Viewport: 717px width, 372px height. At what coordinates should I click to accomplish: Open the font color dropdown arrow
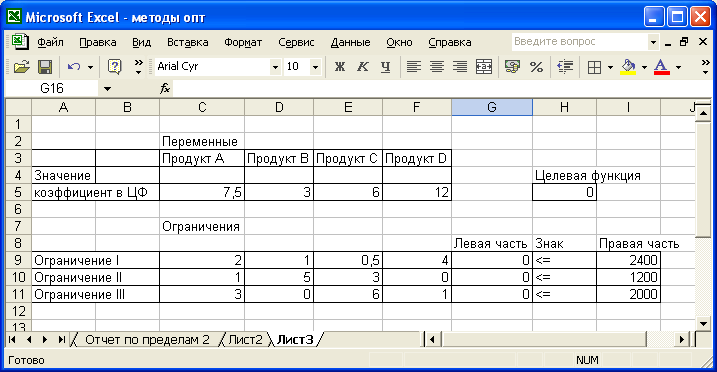(x=678, y=67)
